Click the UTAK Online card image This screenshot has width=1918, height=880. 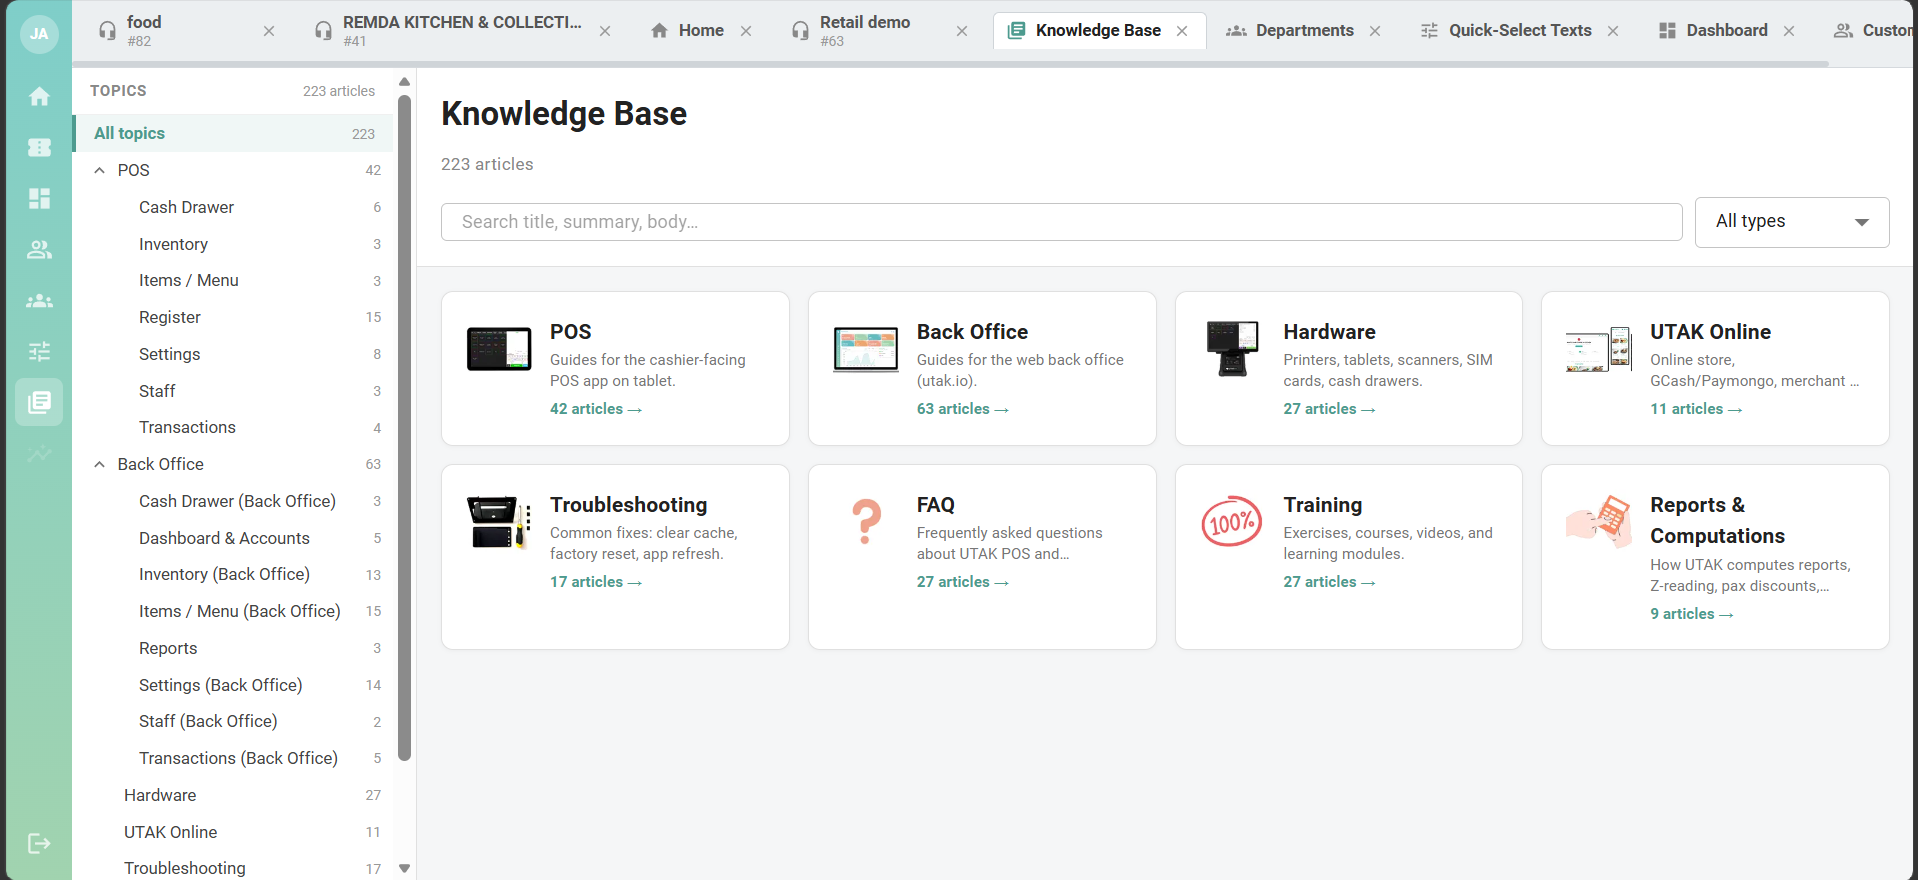pyautogui.click(x=1599, y=350)
